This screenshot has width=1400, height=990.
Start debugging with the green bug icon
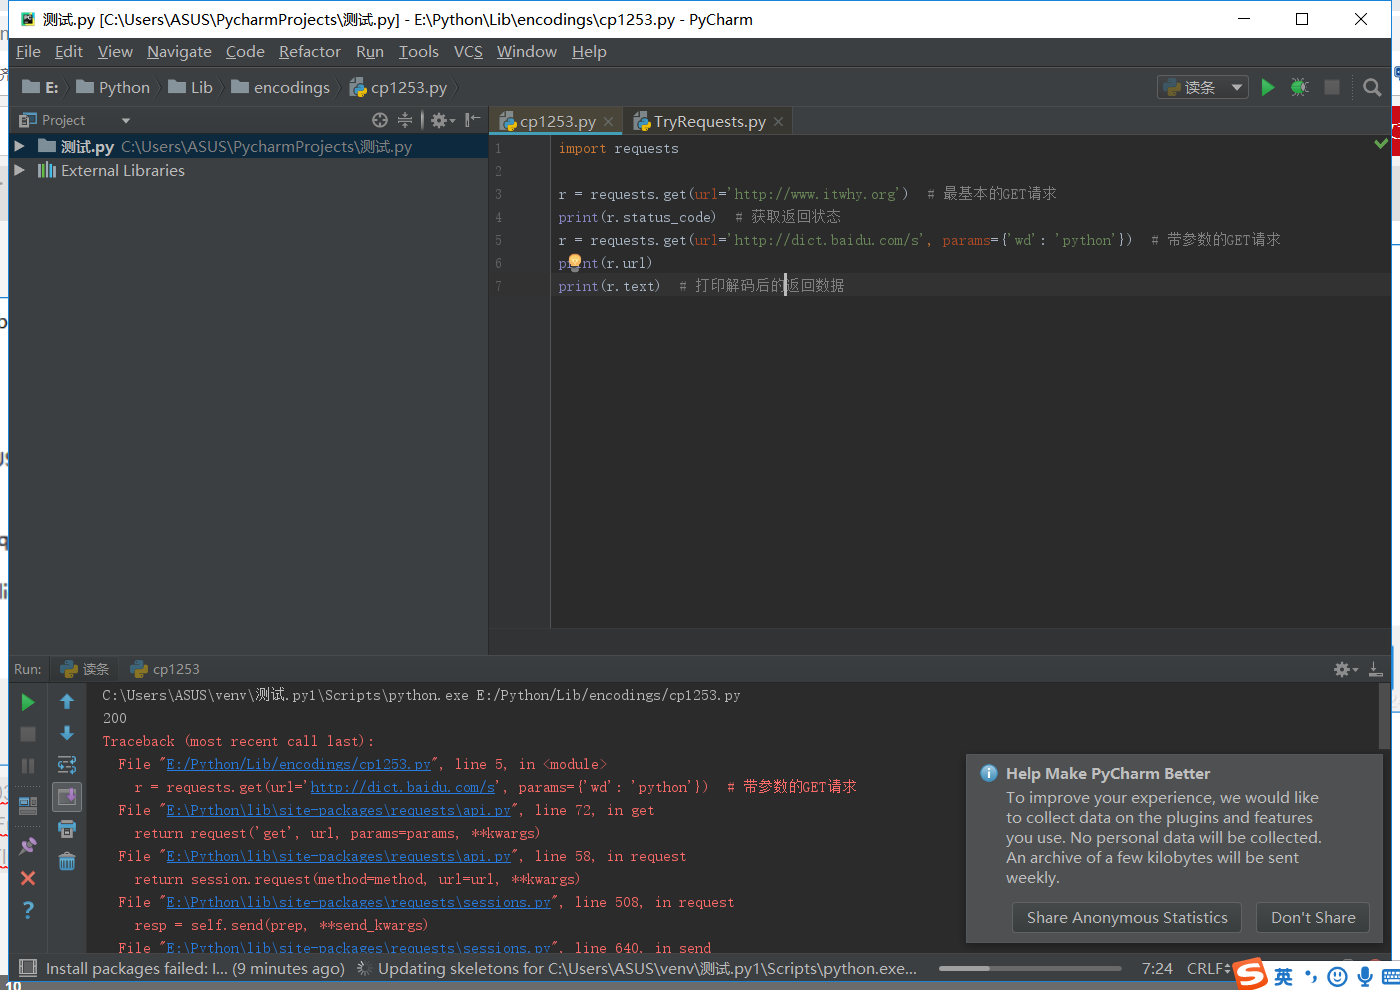pyautogui.click(x=1299, y=88)
